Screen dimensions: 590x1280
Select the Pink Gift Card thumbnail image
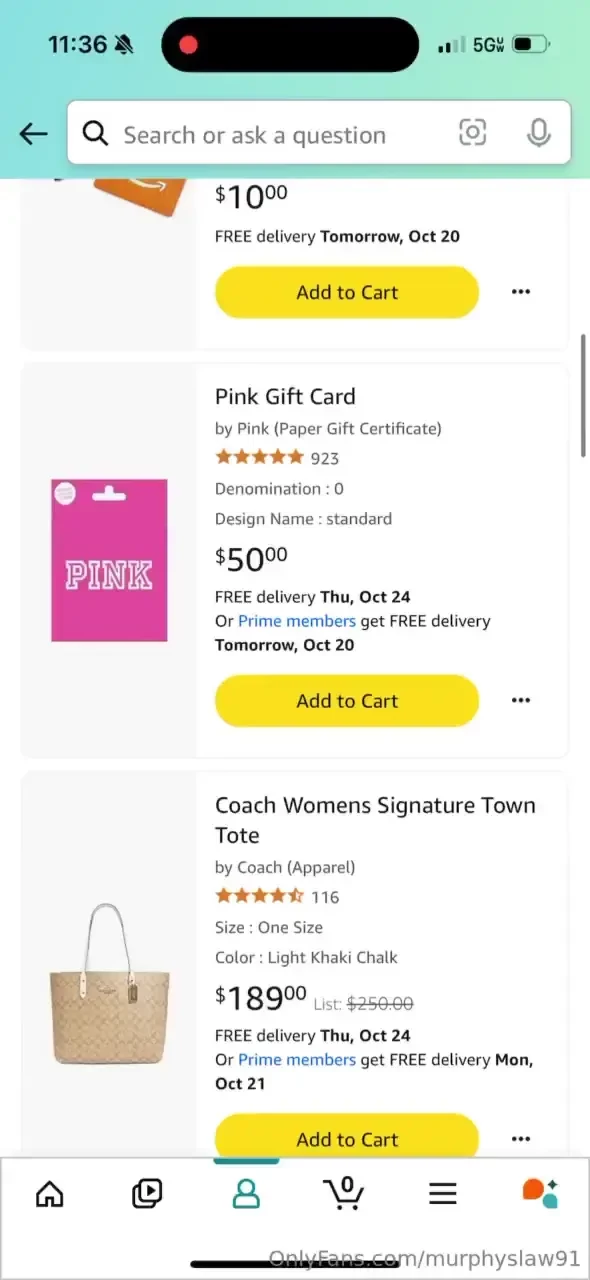pos(110,561)
